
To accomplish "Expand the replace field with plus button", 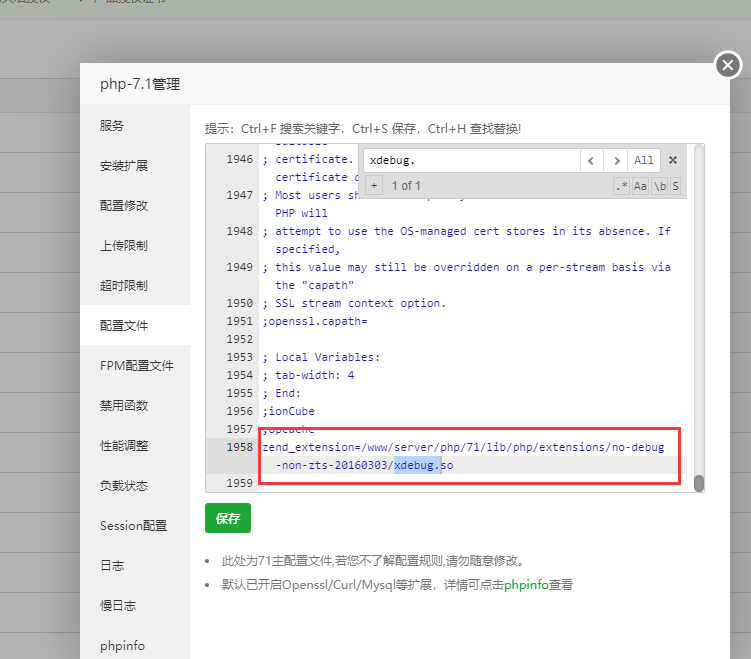I will [x=374, y=185].
